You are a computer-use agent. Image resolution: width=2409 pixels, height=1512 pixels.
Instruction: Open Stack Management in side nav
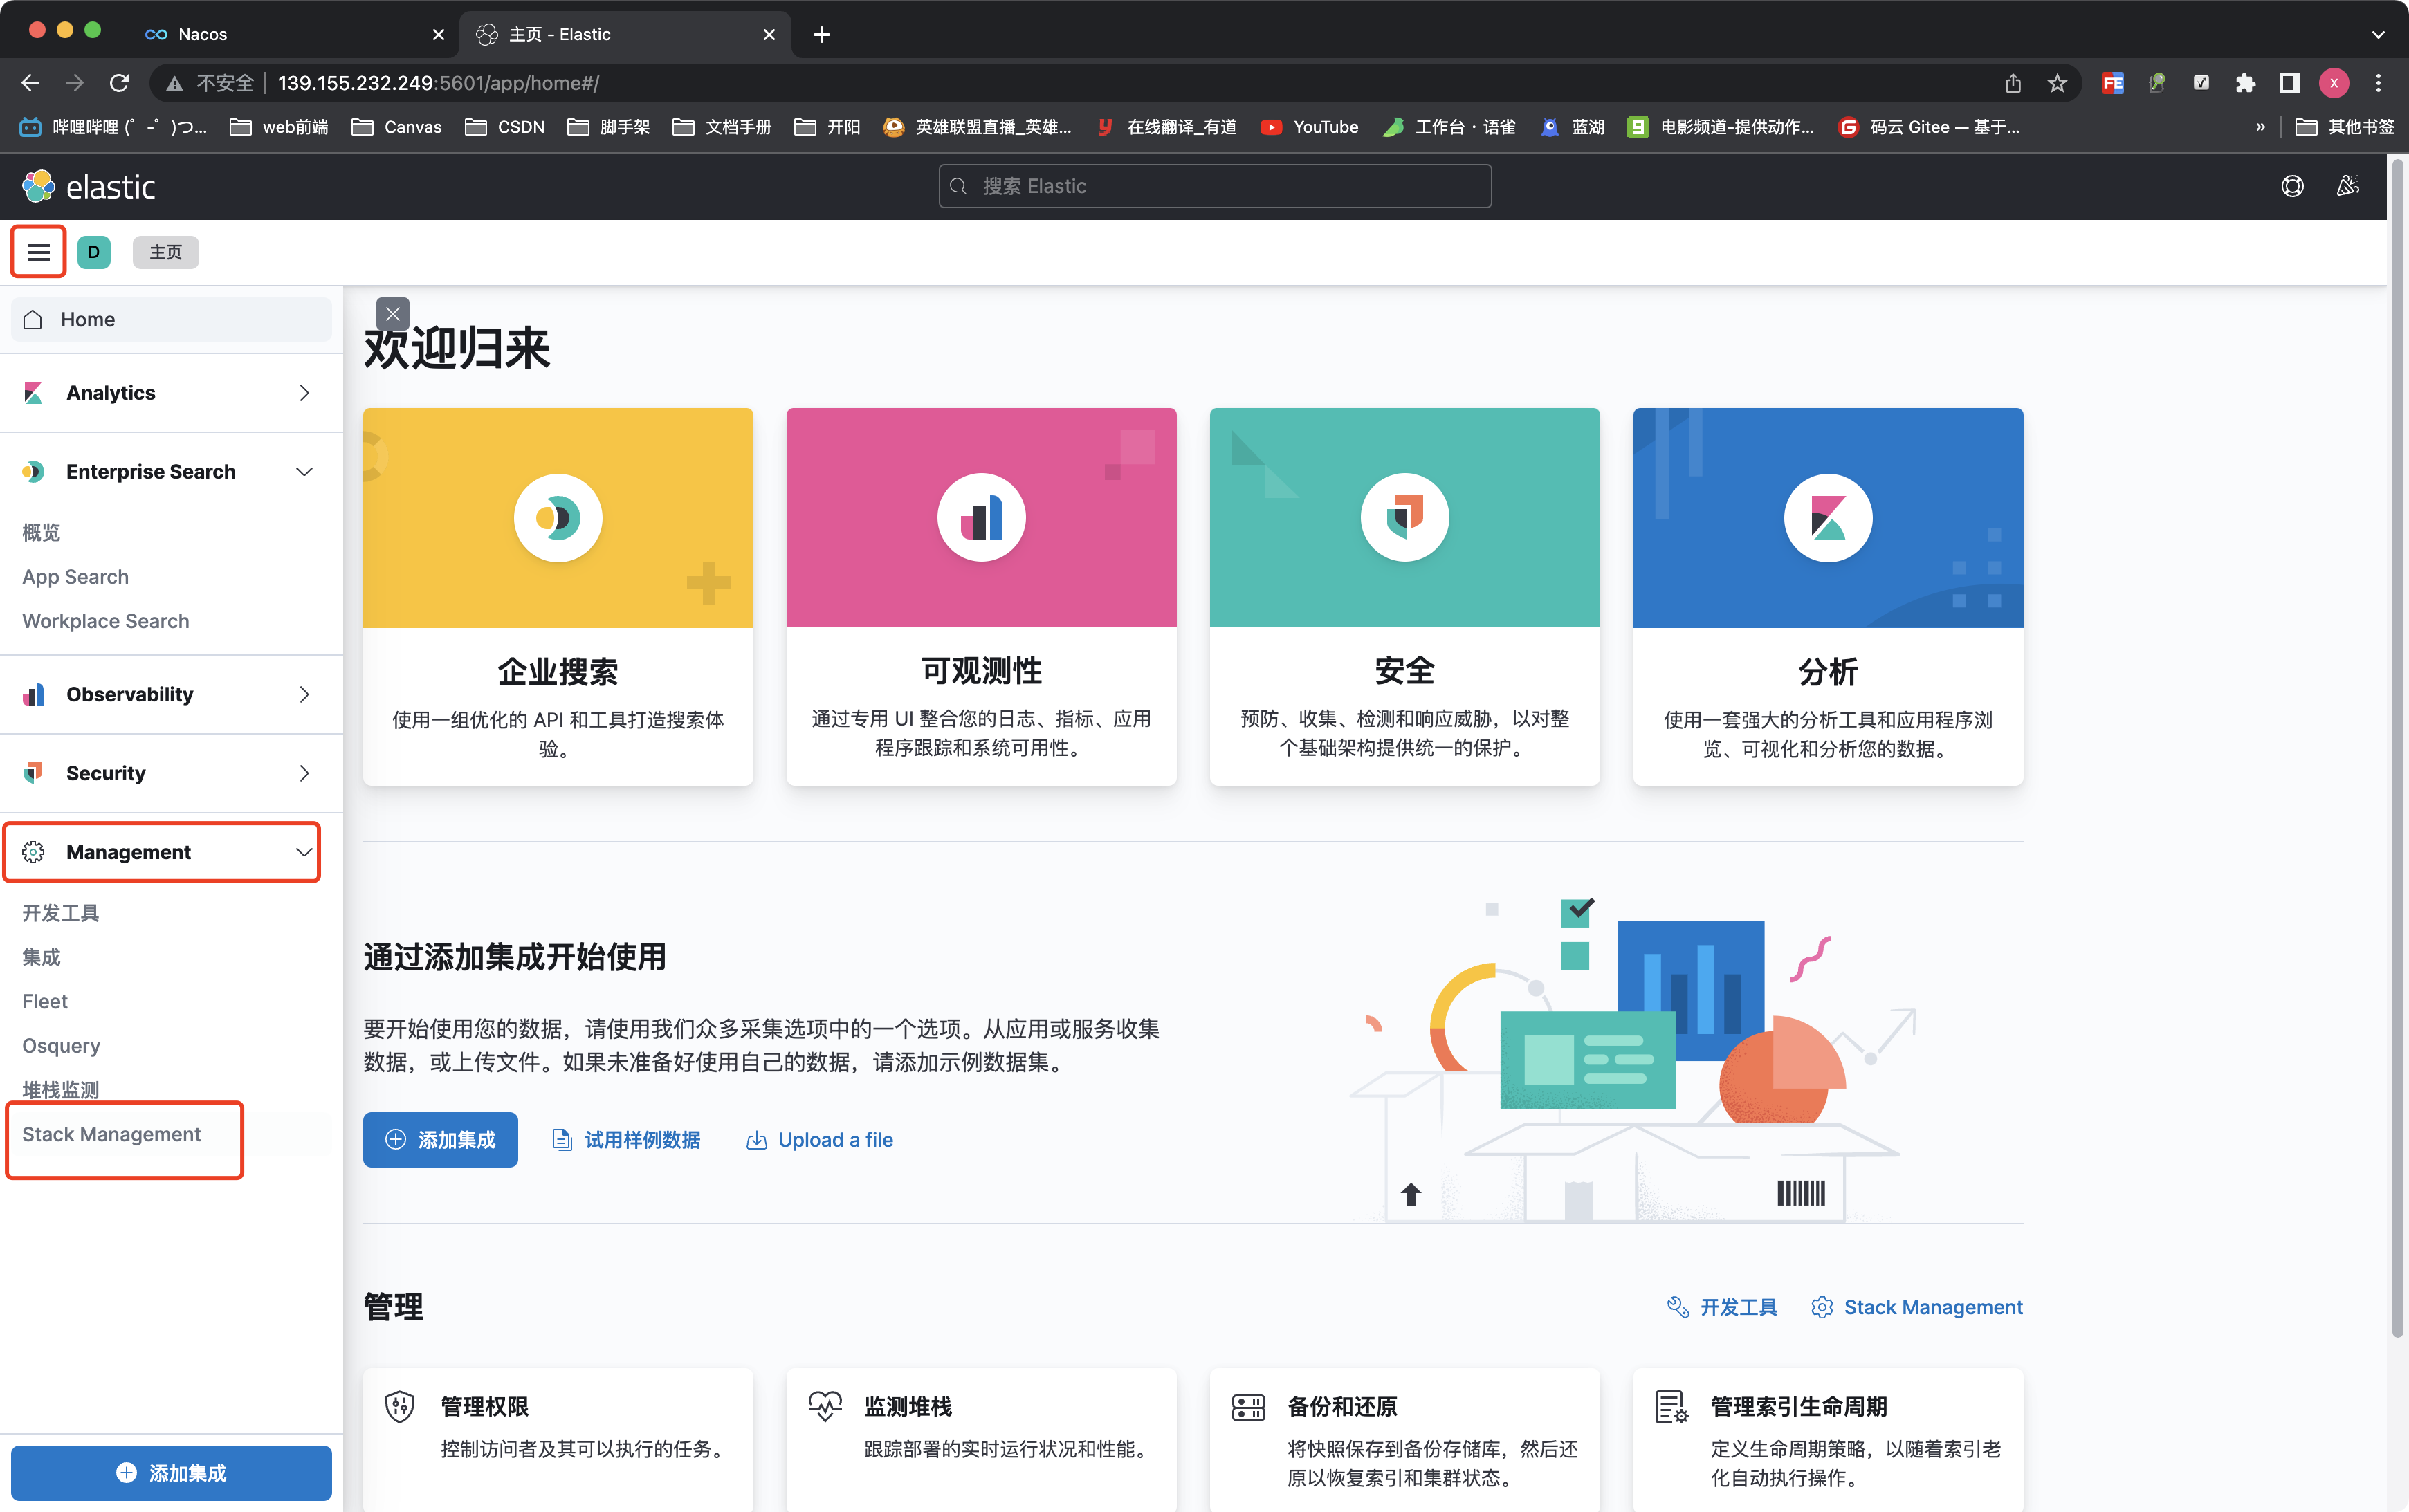111,1134
